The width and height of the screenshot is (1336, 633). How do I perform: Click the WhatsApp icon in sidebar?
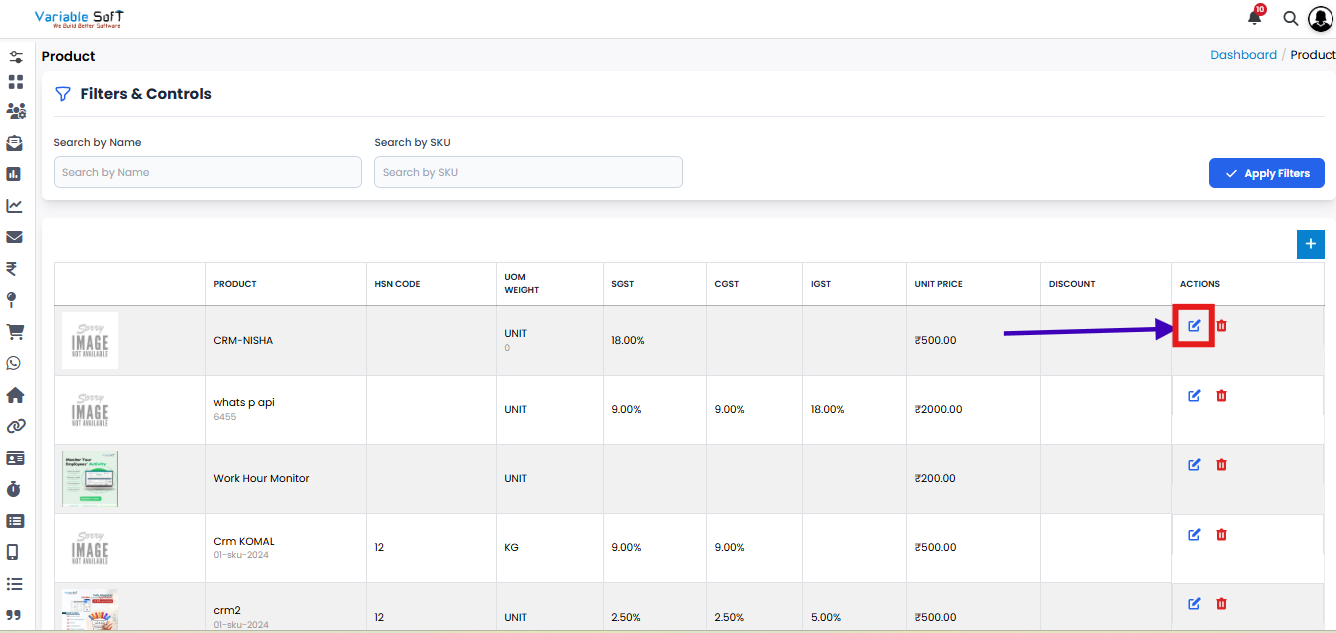(14, 363)
